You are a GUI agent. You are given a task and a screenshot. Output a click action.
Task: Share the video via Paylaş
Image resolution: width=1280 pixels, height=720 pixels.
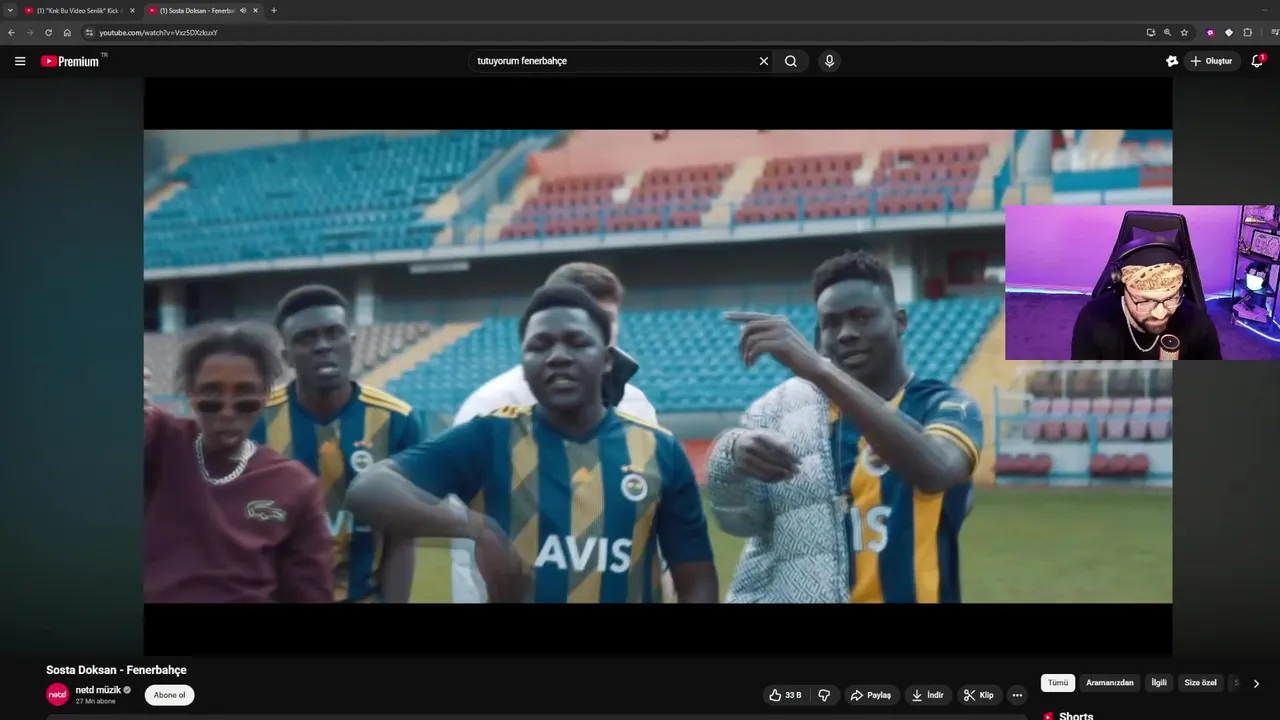870,695
